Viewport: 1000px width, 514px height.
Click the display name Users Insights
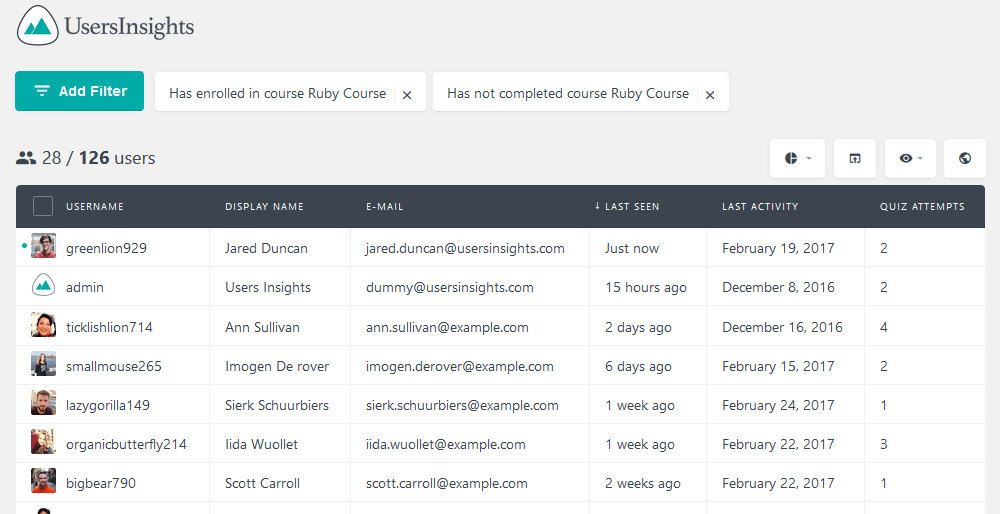[268, 288]
